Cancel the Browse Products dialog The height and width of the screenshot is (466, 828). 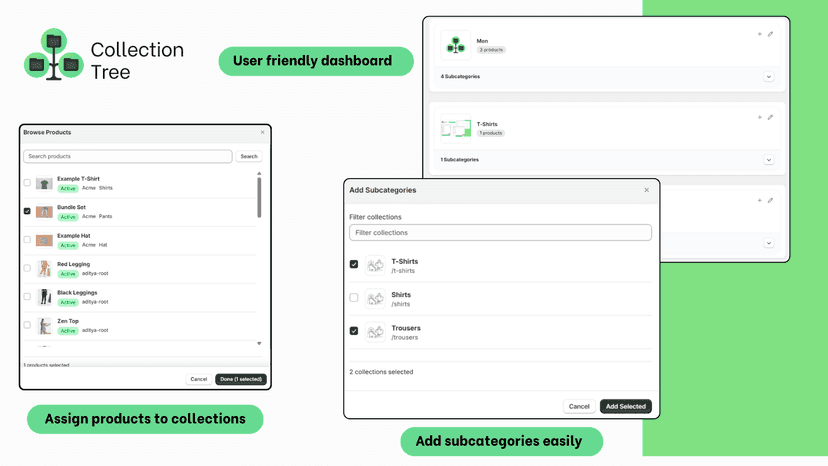tap(199, 379)
